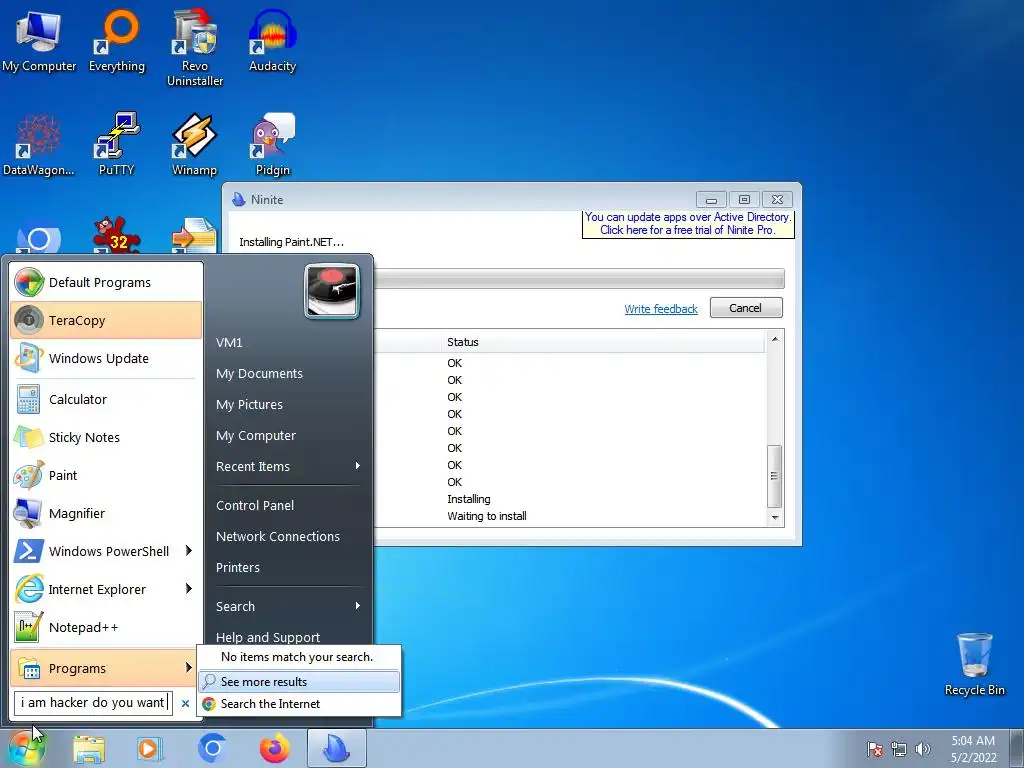Open My Computer in Start menu right pane
This screenshot has width=1024, height=768.
point(288,436)
